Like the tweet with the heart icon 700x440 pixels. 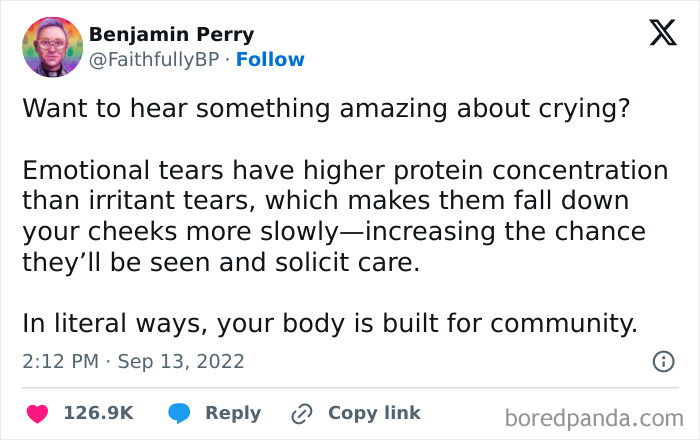tap(37, 413)
